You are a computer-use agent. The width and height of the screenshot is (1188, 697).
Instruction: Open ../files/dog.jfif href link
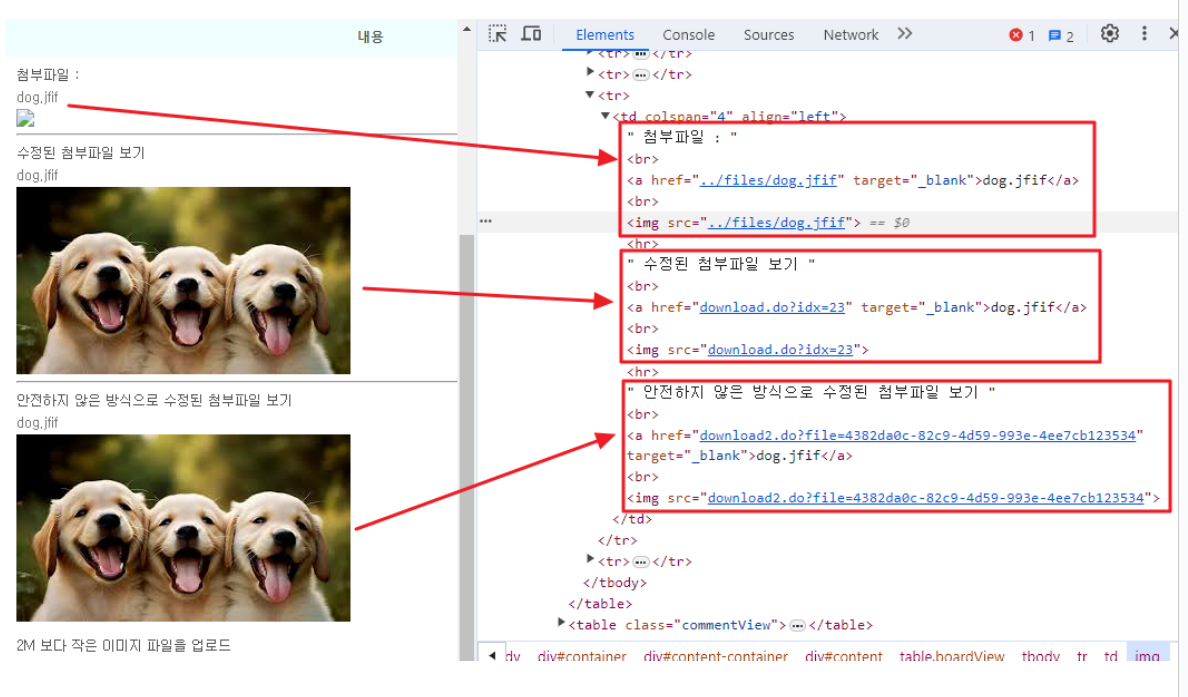[x=768, y=180]
